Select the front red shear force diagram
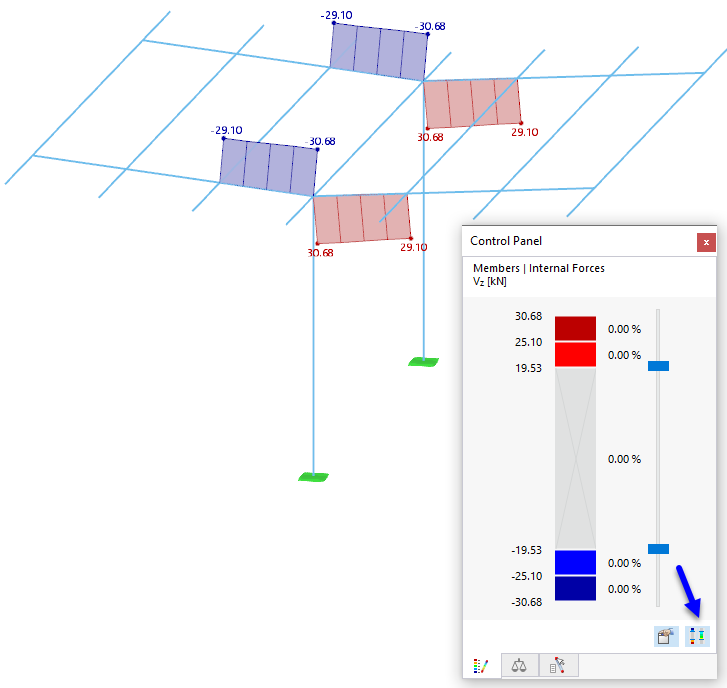This screenshot has width=727, height=688. click(x=362, y=219)
